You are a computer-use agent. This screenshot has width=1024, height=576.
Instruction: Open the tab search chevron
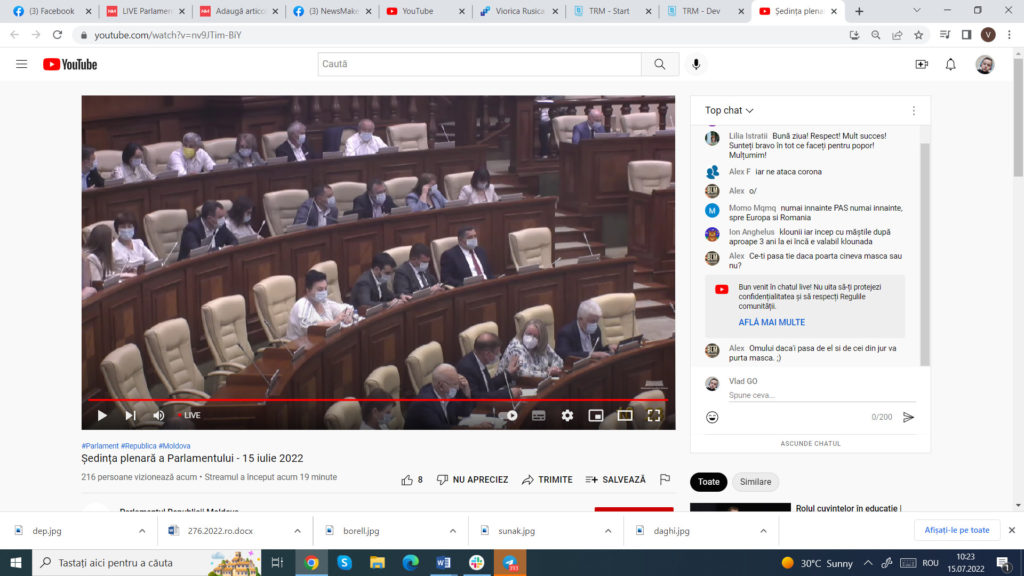click(x=917, y=11)
